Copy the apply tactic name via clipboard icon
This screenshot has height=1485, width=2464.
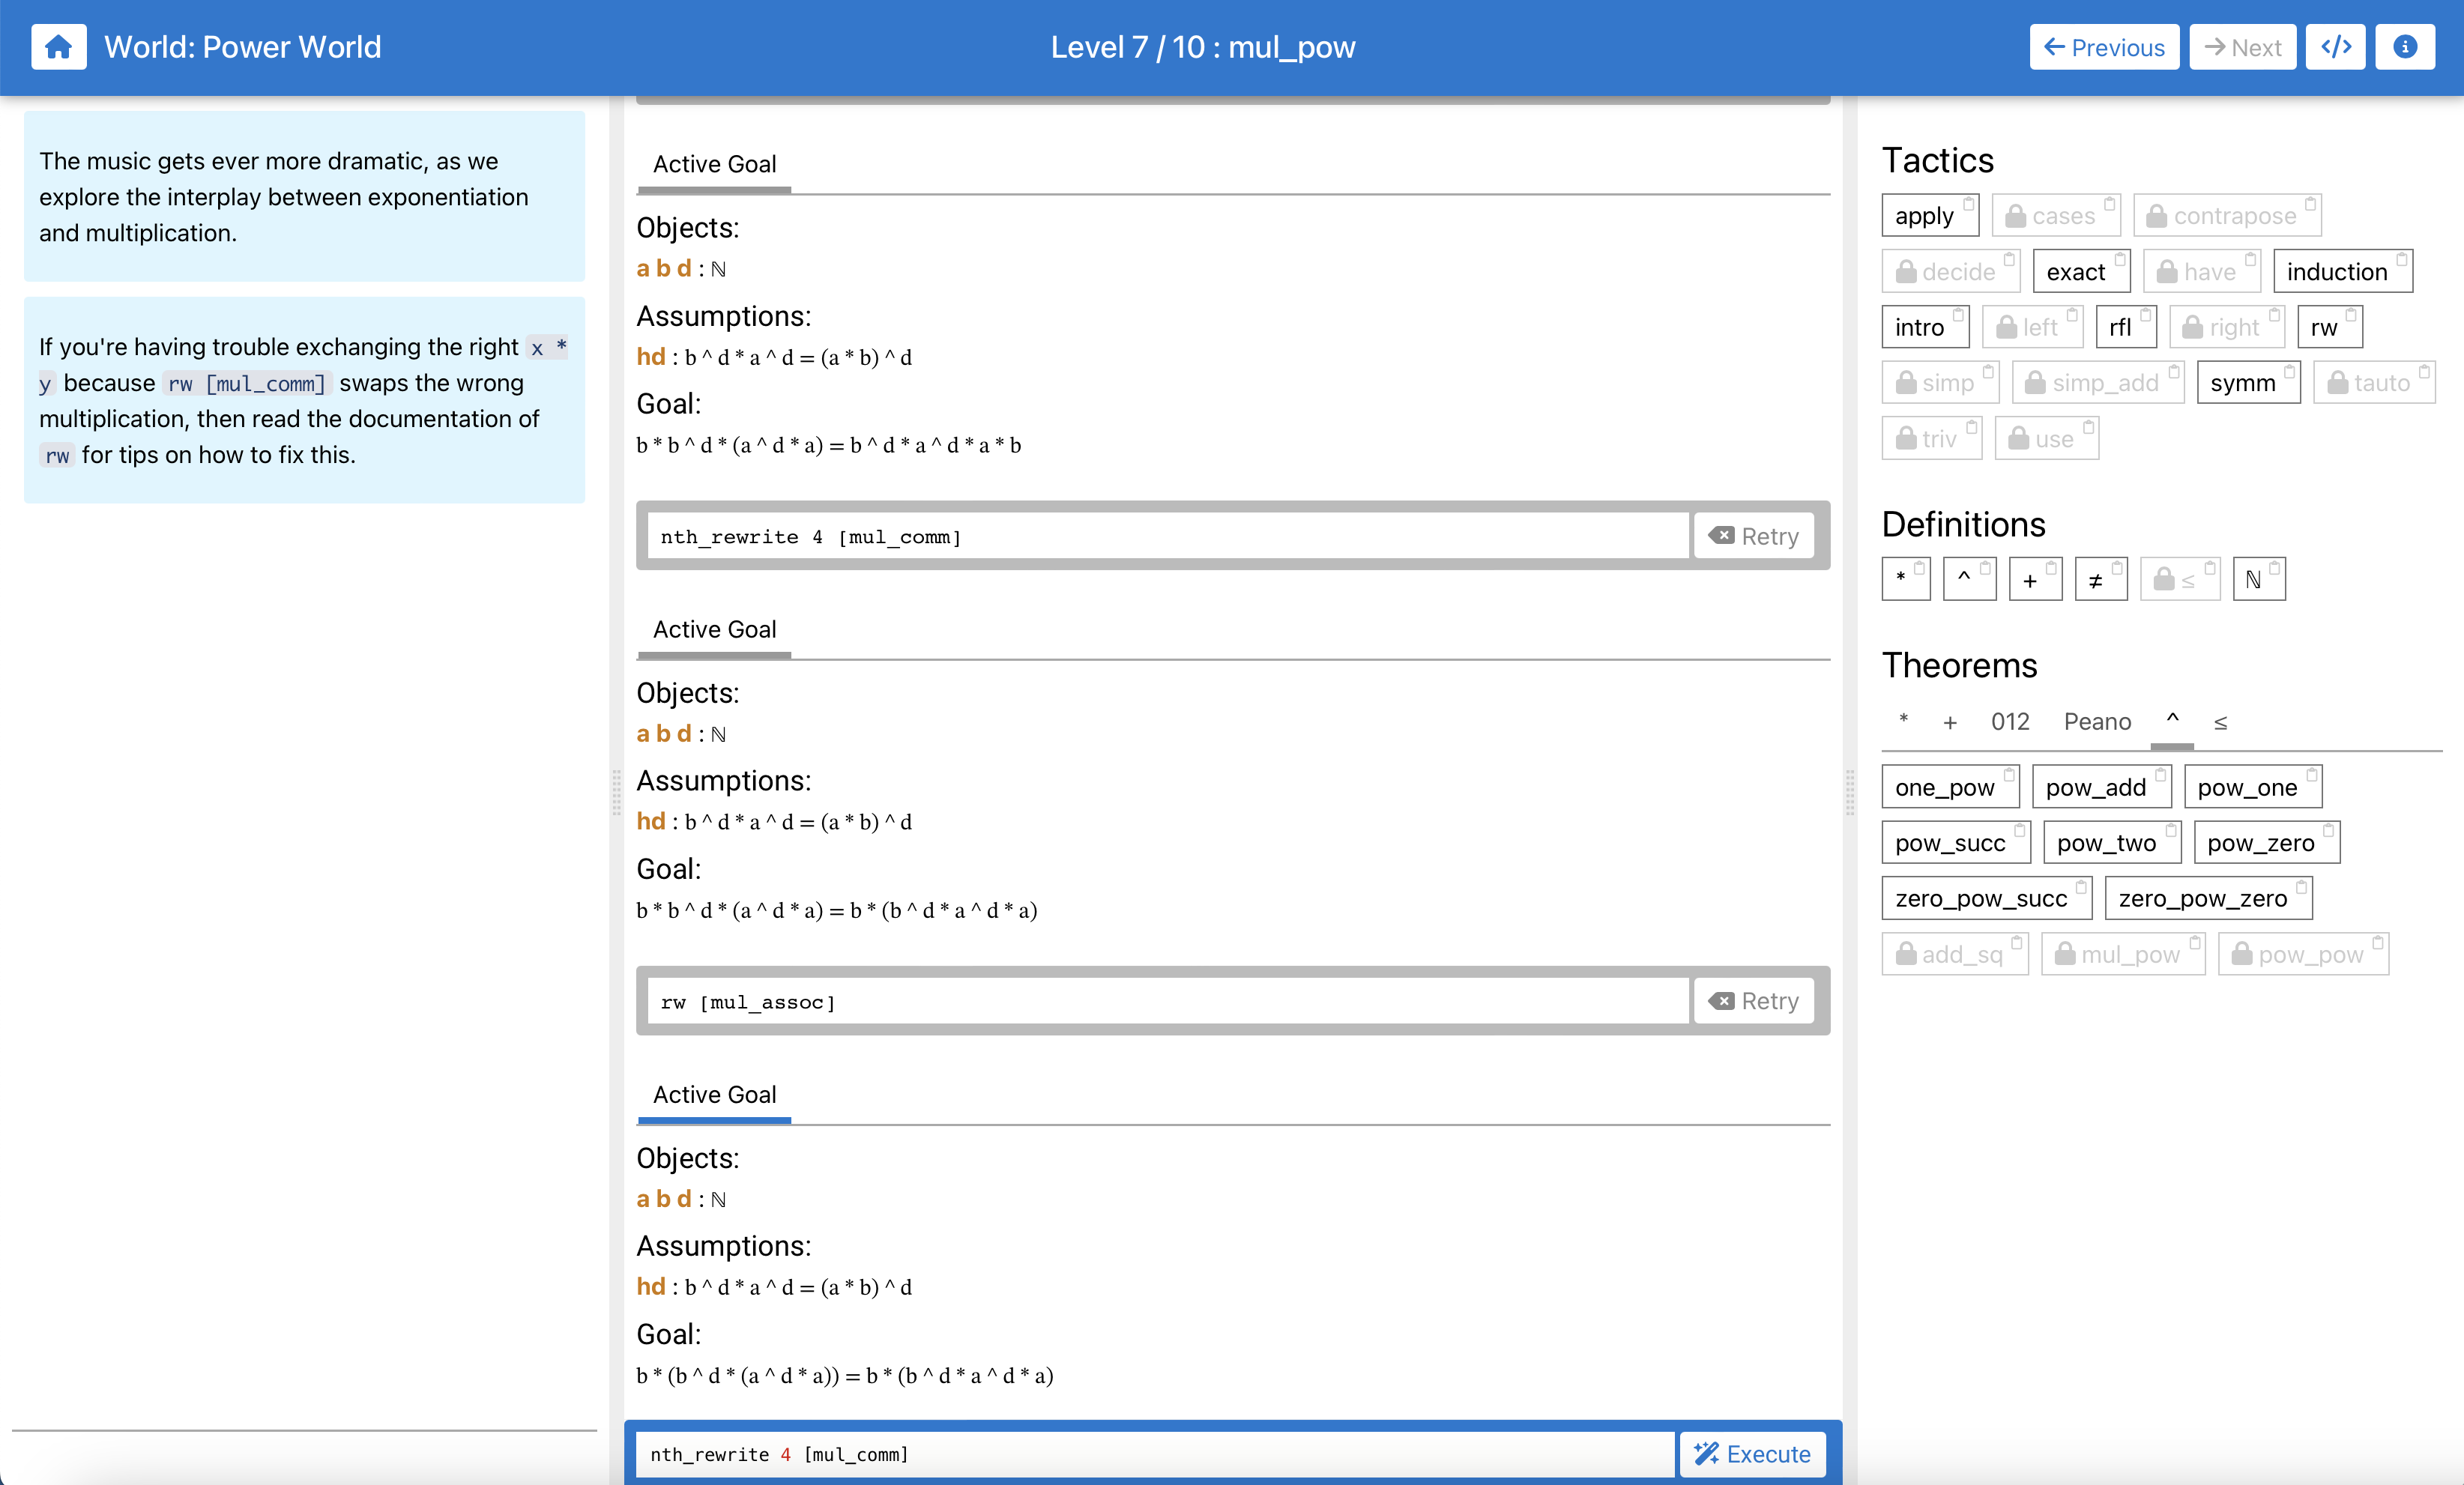point(1967,204)
